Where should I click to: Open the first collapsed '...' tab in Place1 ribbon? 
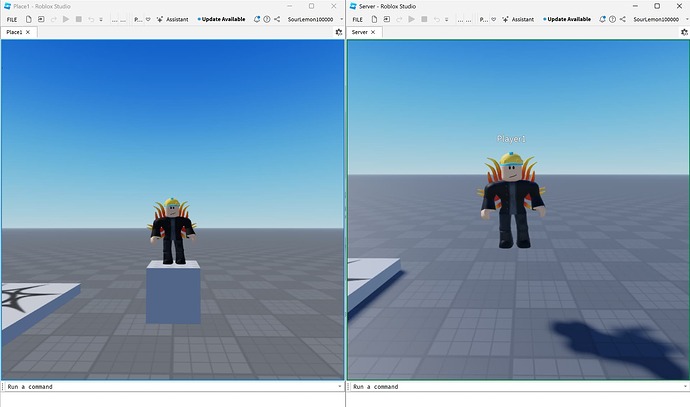tap(114, 20)
